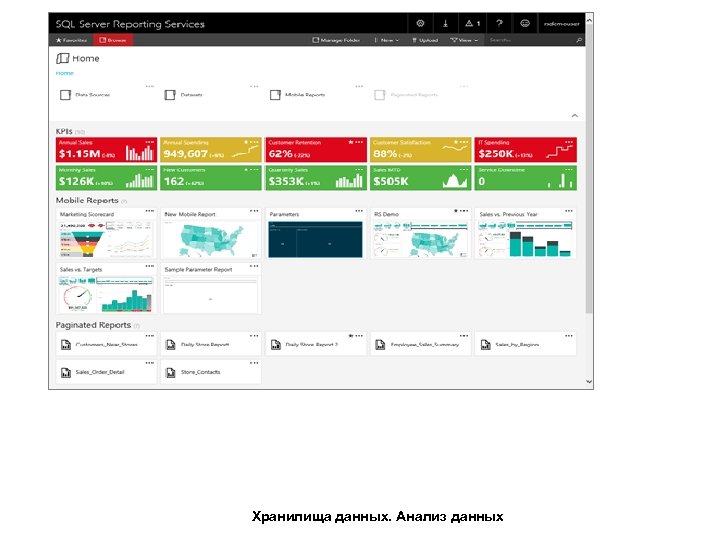Expand the View dropdown menu

[464, 40]
